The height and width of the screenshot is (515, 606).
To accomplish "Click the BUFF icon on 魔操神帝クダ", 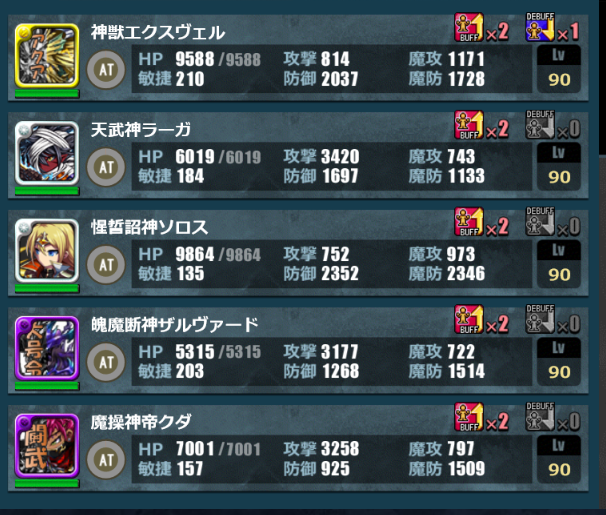I will (469, 417).
